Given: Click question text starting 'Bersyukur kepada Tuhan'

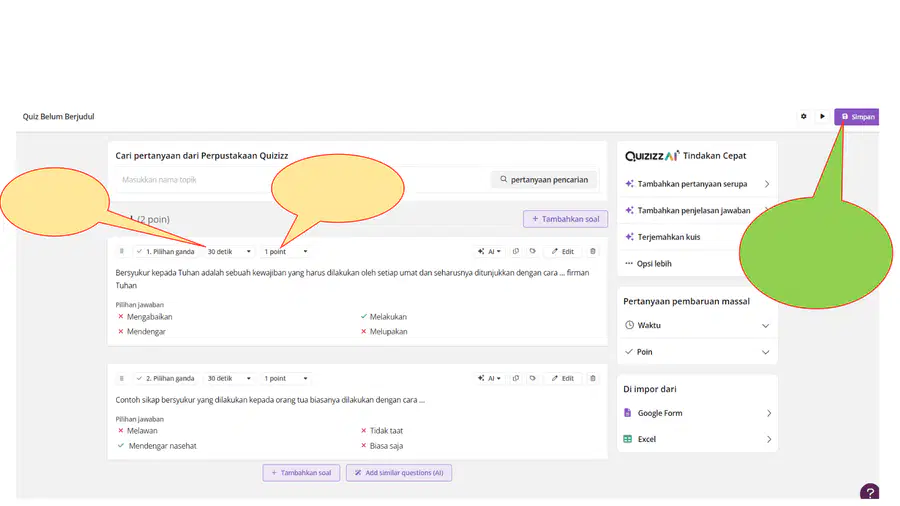Looking at the screenshot, I should tap(352, 279).
